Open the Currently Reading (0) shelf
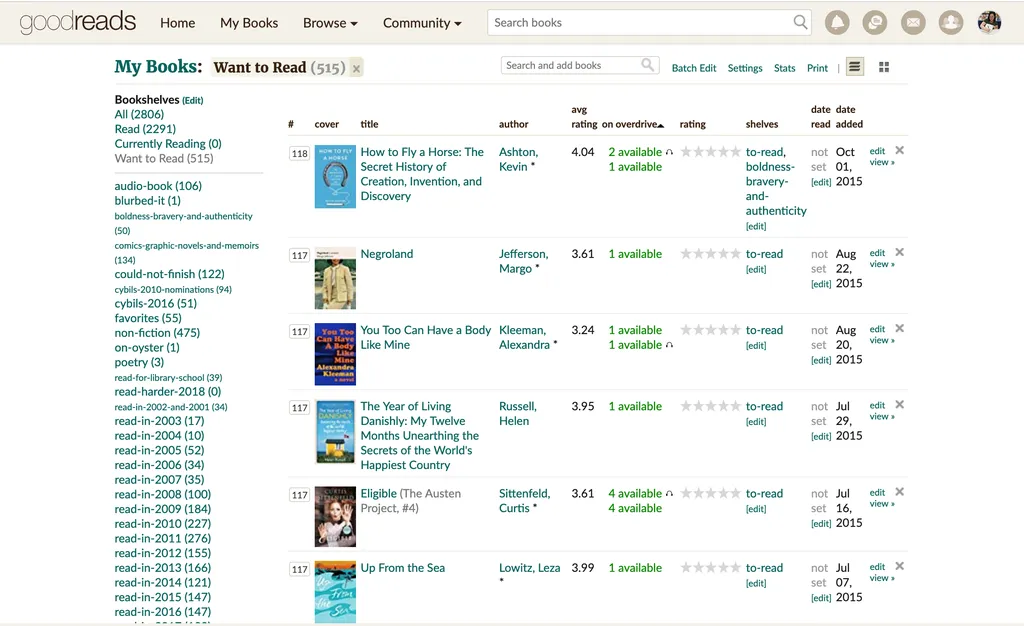Screen dimensions: 1024x626 [168, 144]
